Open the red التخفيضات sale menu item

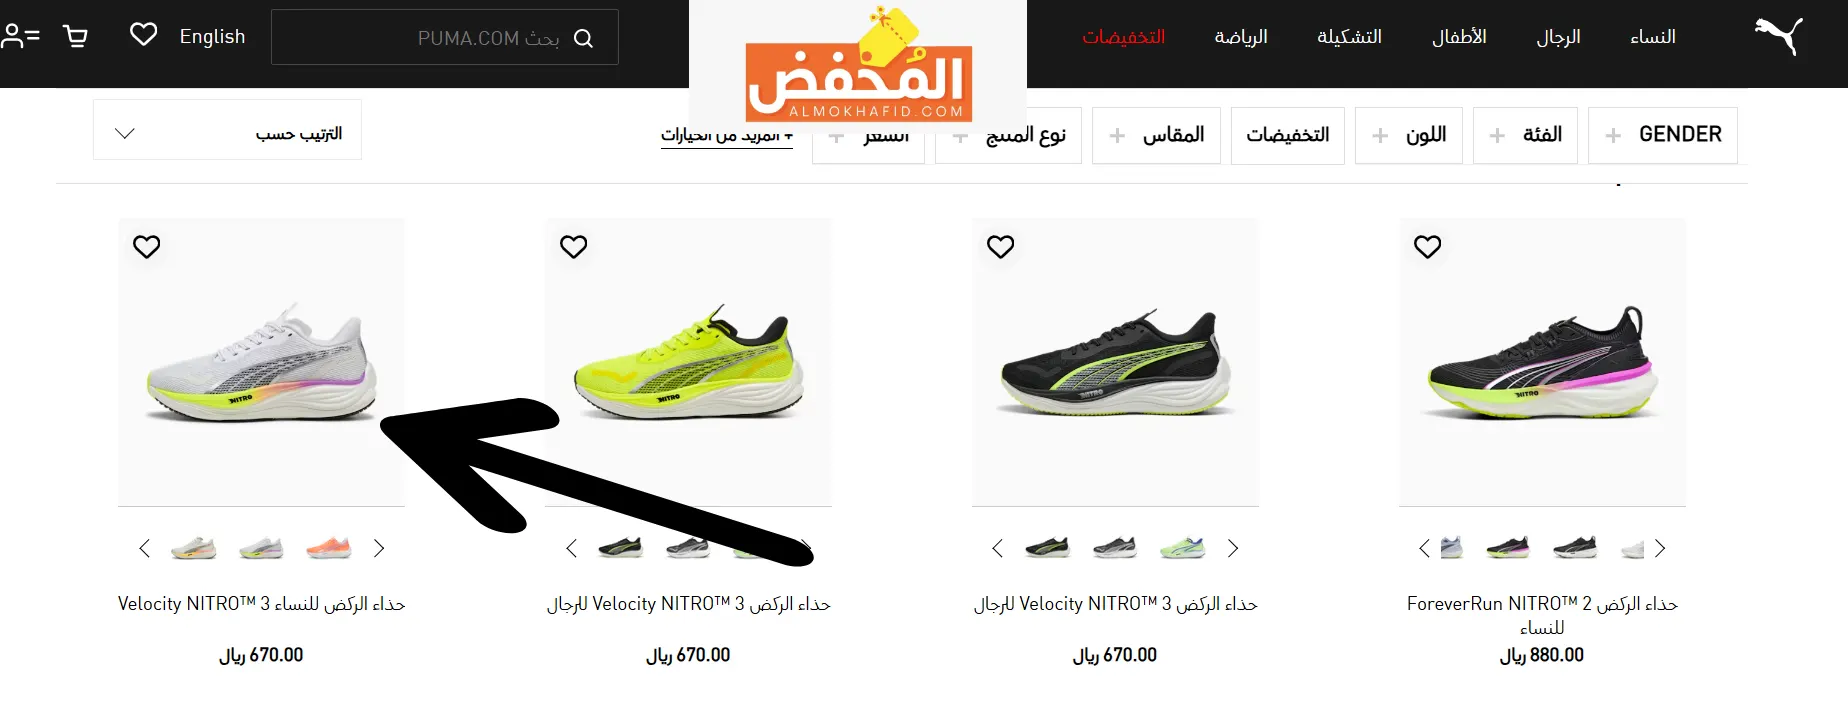pyautogui.click(x=1124, y=37)
